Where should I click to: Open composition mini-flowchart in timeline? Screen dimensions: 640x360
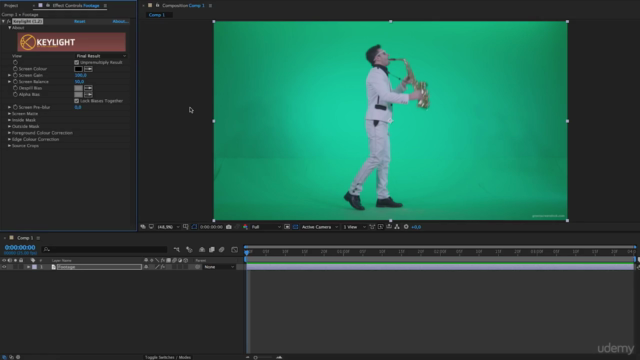177,249
